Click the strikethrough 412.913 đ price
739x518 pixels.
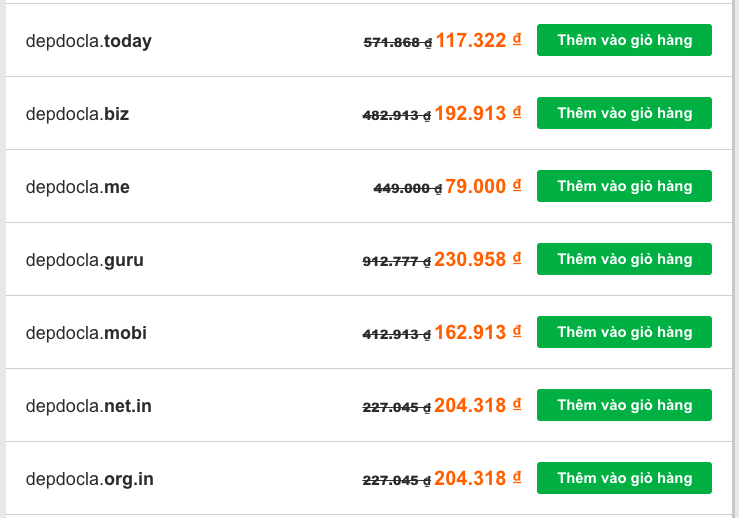[397, 335]
